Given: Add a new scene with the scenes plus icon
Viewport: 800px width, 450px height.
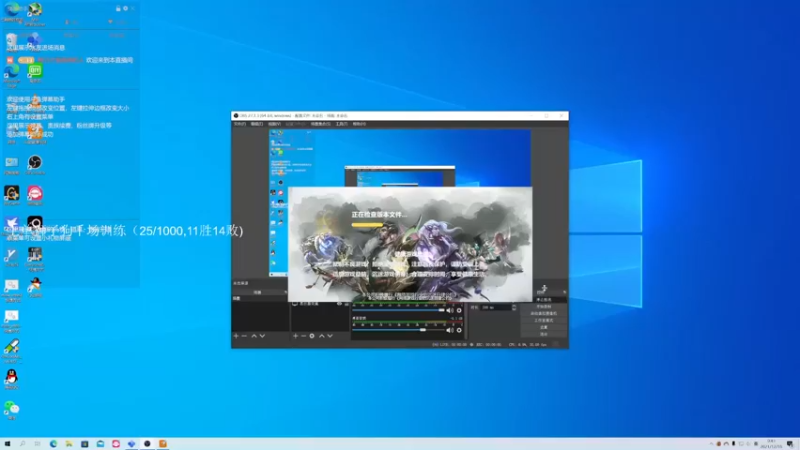Looking at the screenshot, I should tap(236, 336).
